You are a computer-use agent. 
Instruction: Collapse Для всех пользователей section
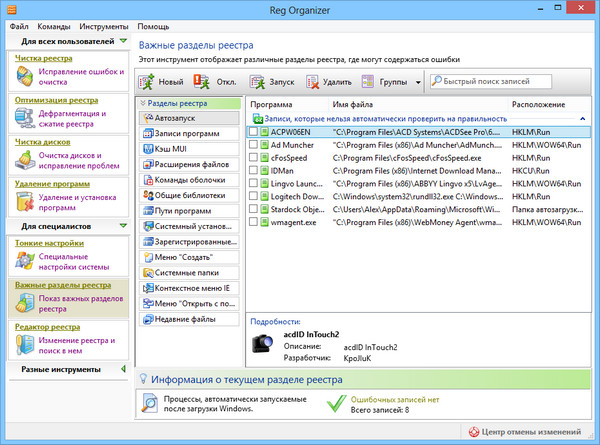123,42
